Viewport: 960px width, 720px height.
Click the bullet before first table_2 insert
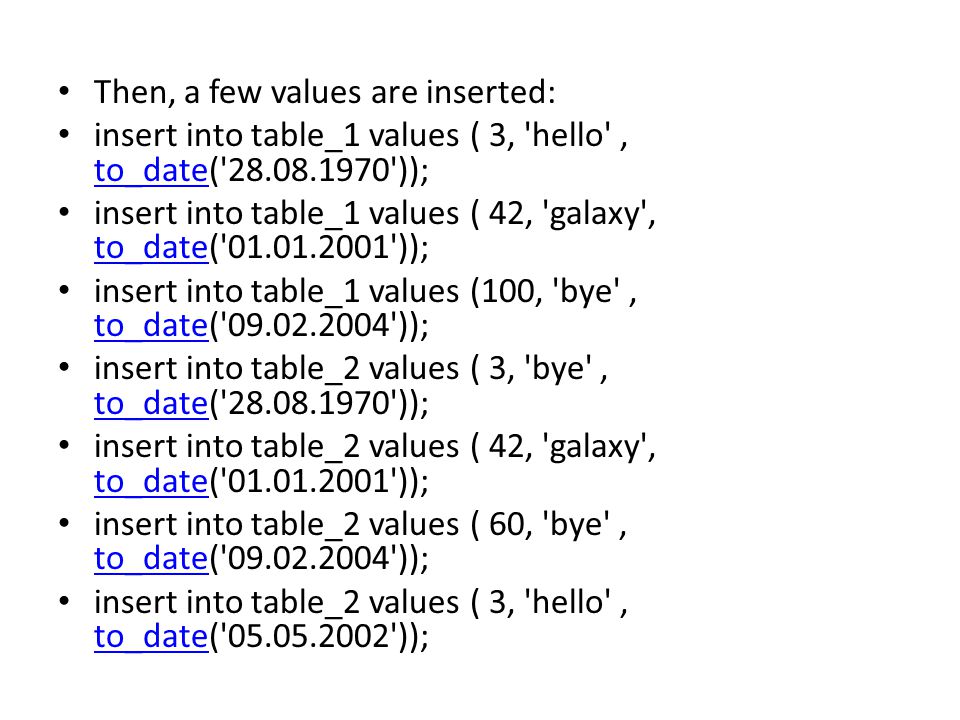pos(64,367)
